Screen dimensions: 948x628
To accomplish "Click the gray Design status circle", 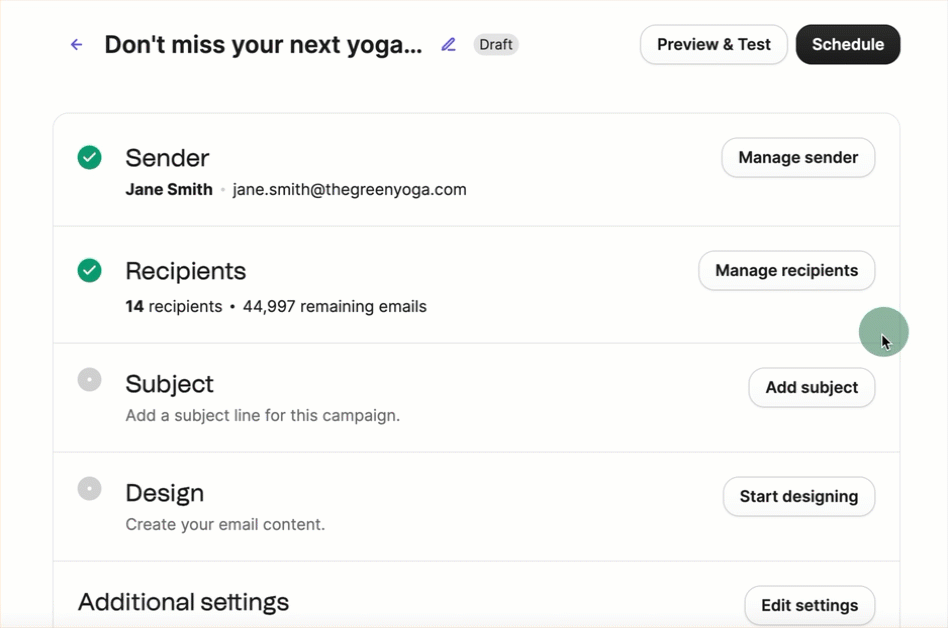I will point(90,489).
